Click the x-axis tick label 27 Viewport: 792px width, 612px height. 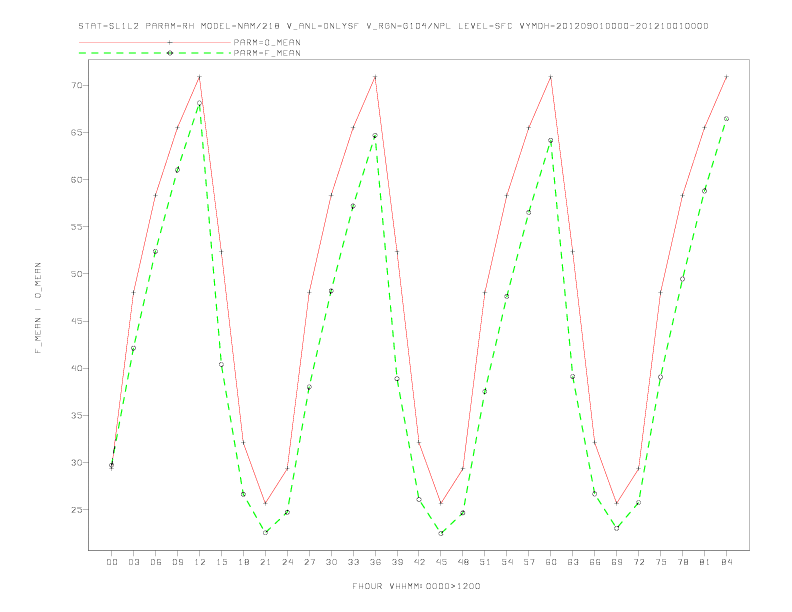pos(309,562)
